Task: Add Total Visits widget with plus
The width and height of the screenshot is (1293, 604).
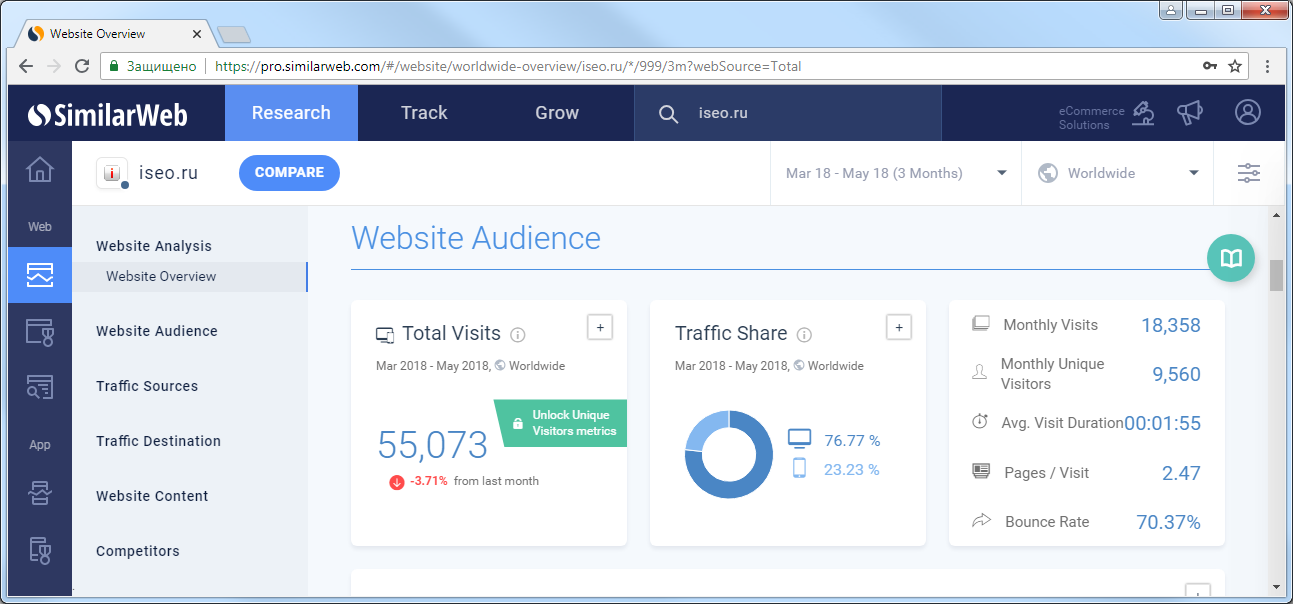Action: pyautogui.click(x=599, y=327)
